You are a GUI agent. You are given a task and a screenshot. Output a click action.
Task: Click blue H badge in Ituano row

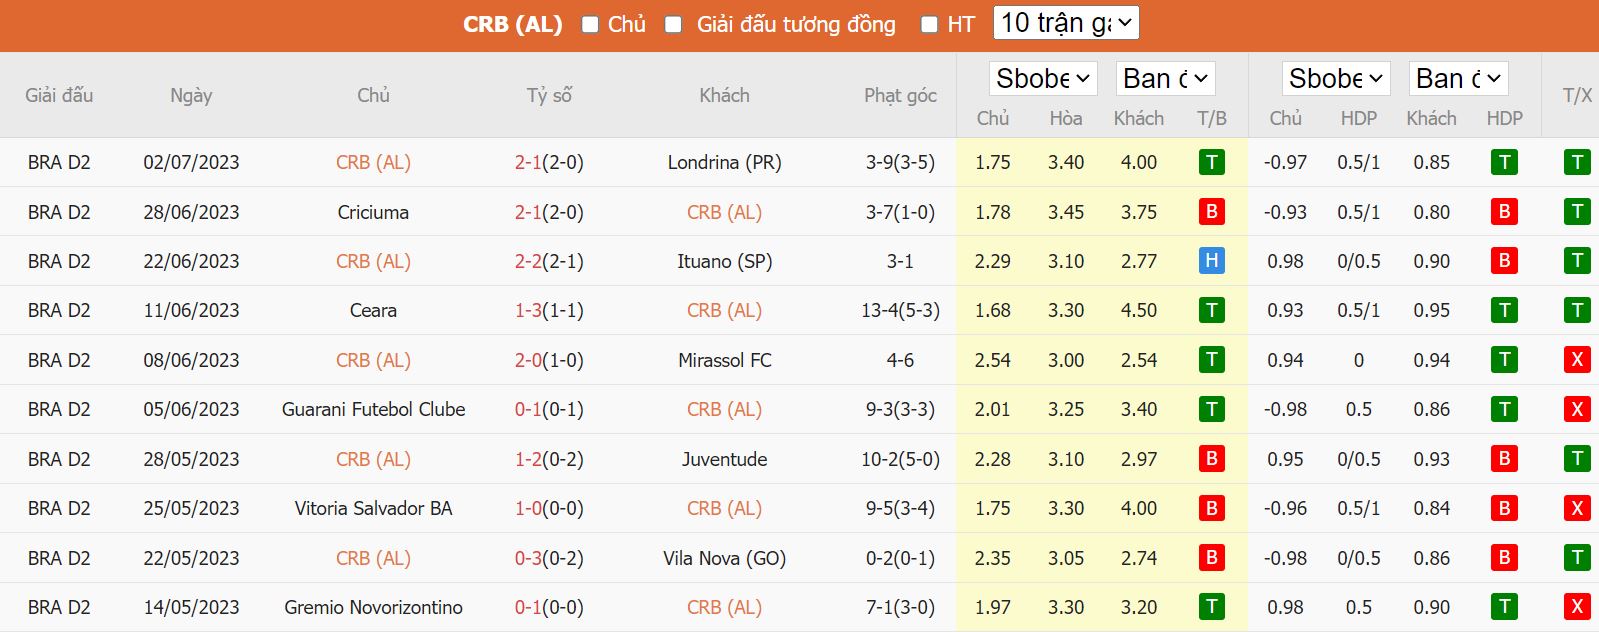1211,261
